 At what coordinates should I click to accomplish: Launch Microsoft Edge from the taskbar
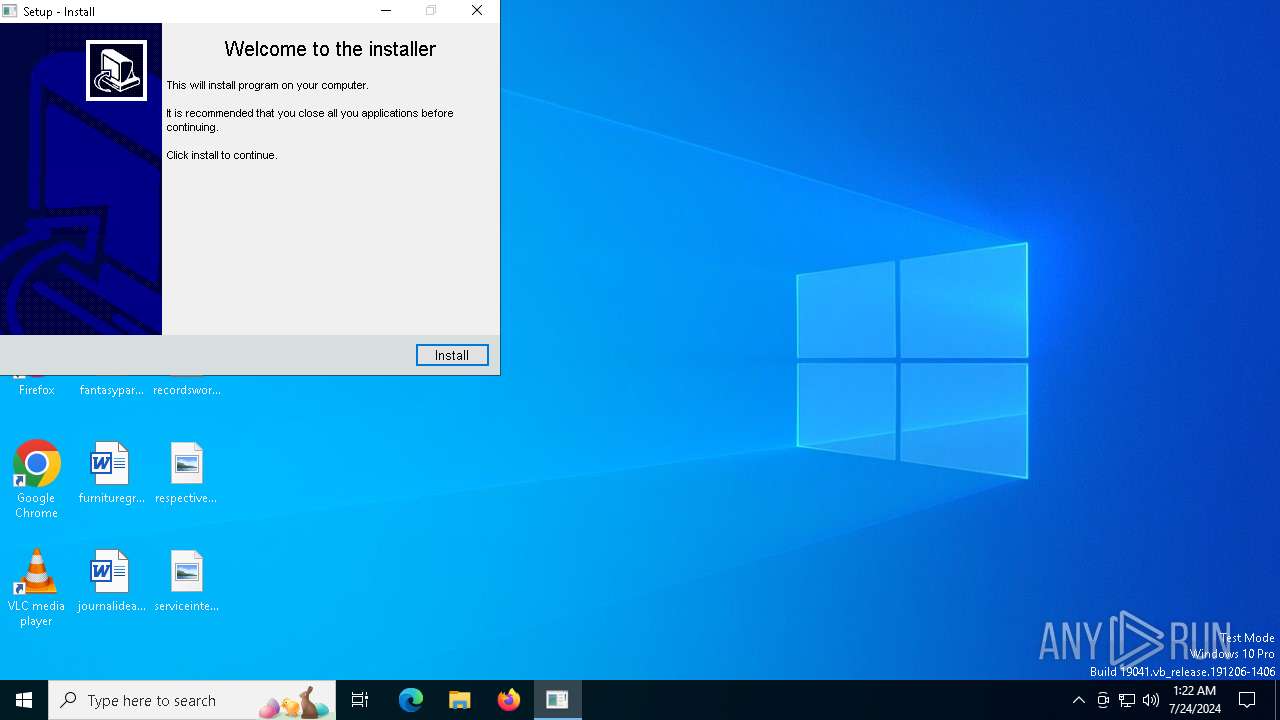click(411, 700)
